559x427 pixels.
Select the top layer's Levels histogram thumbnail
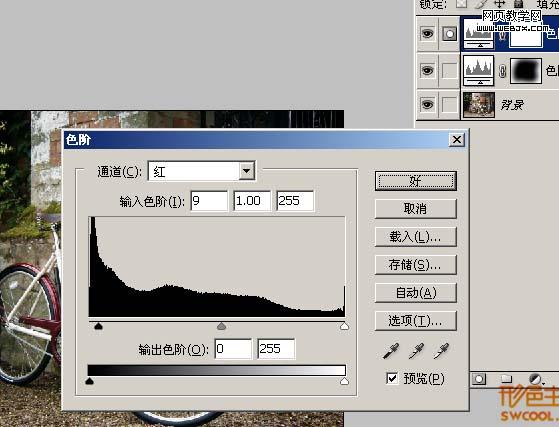click(478, 33)
